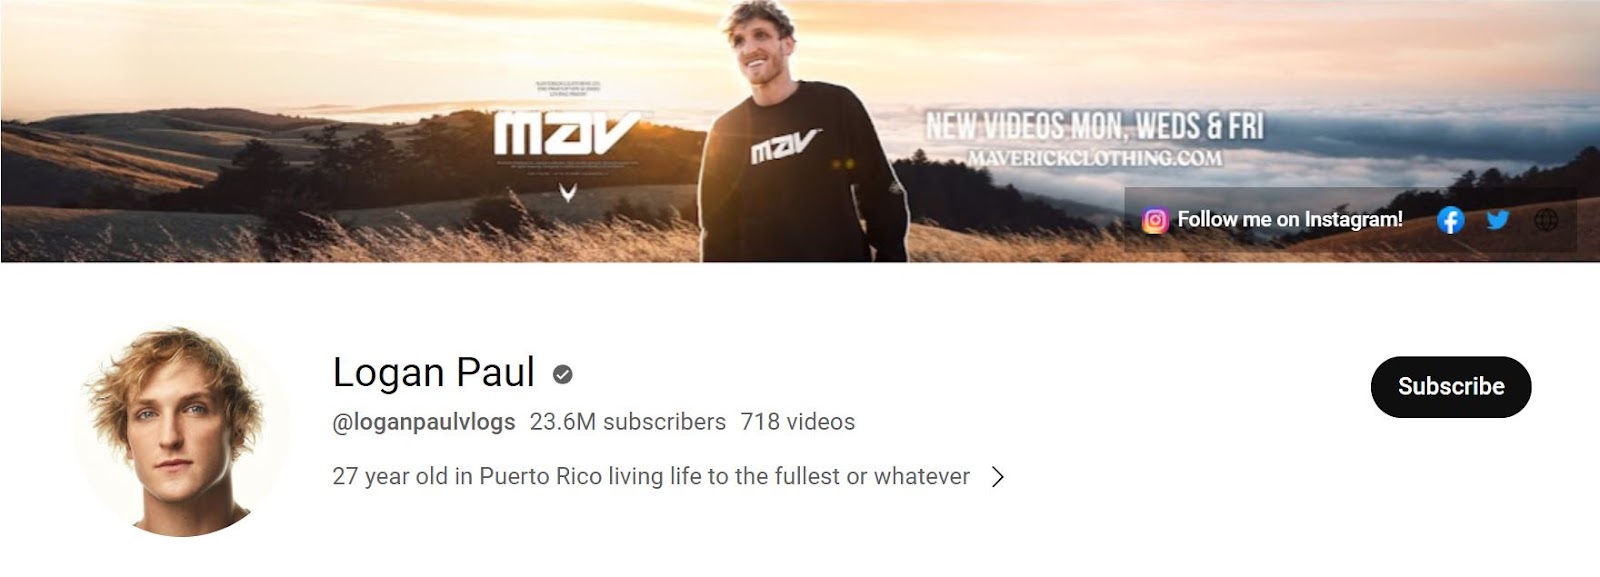Click the globe website icon
The height and width of the screenshot is (577, 1600).
1546,220
